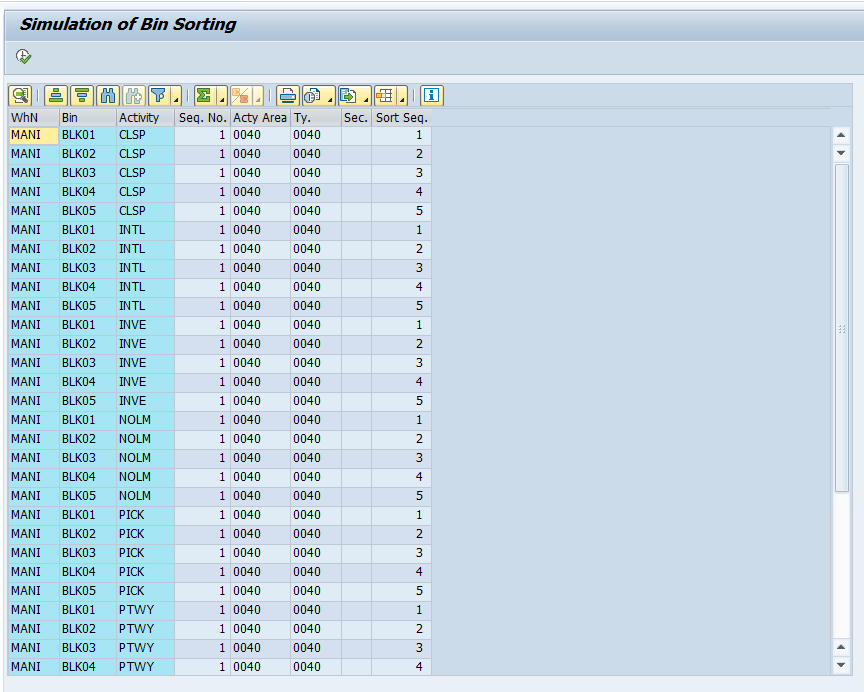Open the layout grid dropdown arrow
Image resolution: width=864 pixels, height=692 pixels.
point(402,99)
